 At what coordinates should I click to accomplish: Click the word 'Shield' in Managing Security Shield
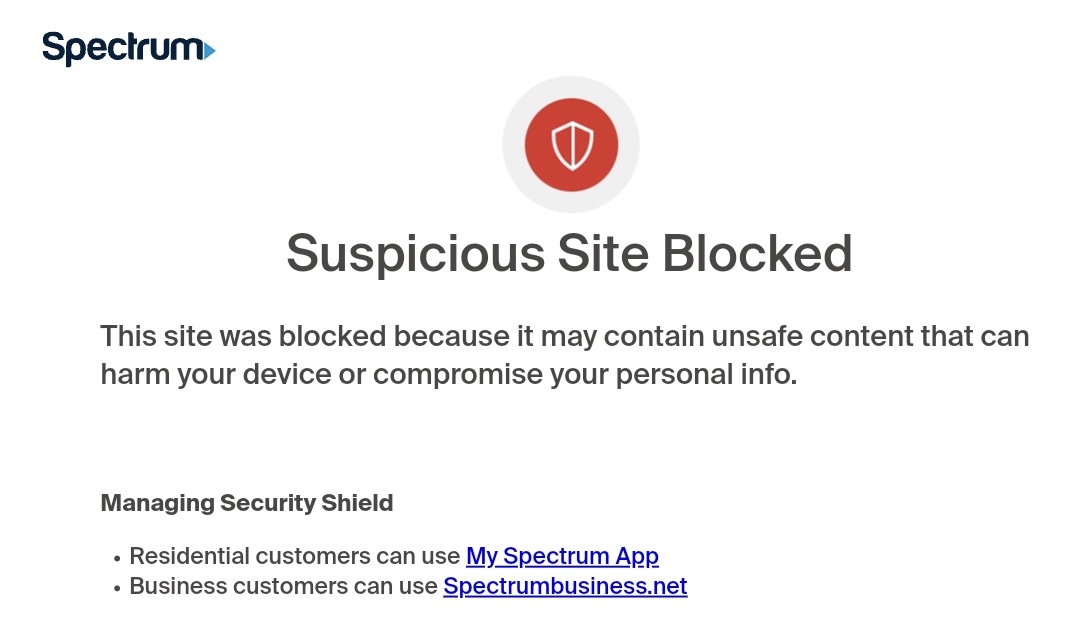pos(357,503)
